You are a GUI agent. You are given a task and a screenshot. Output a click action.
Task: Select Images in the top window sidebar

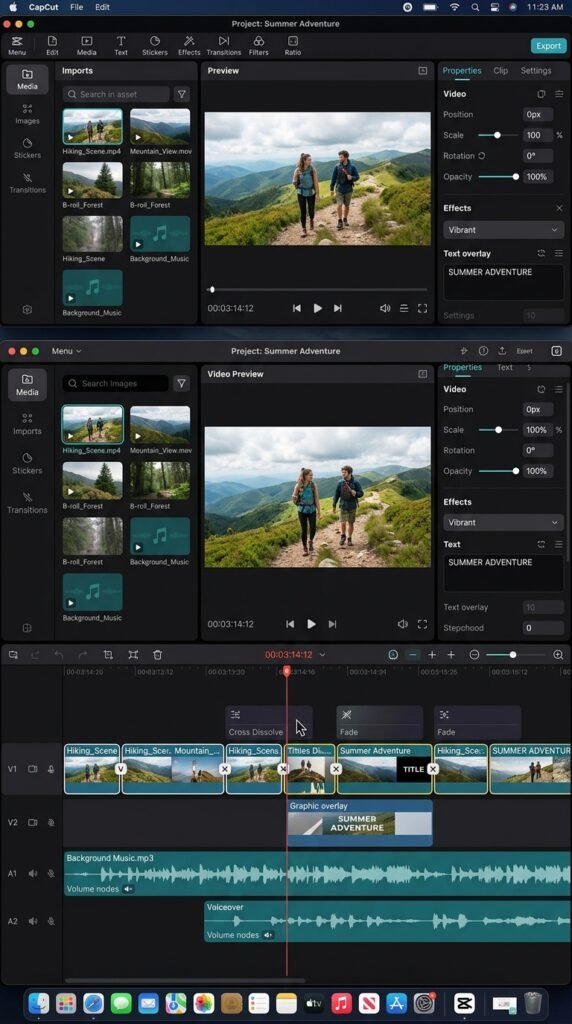pos(27,114)
